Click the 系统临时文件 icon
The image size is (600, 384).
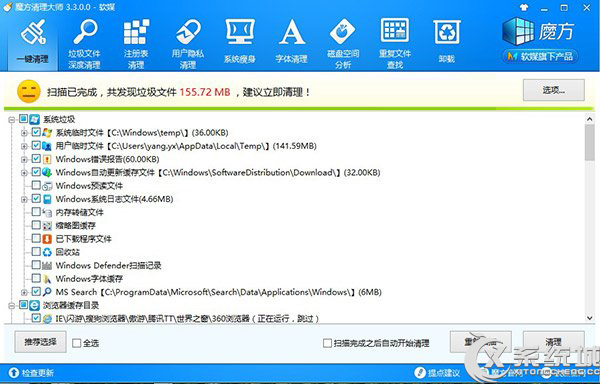click(47, 133)
